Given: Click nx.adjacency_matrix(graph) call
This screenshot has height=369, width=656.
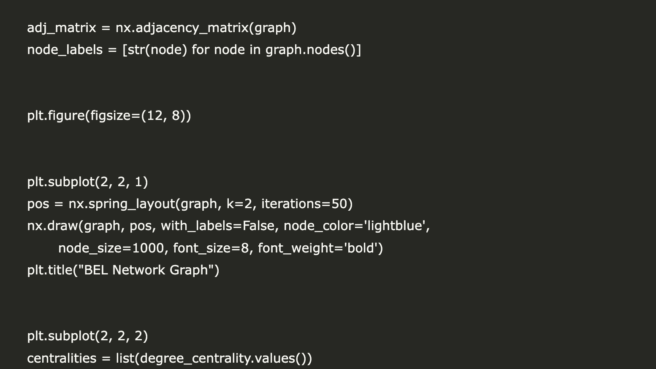Looking at the screenshot, I should tap(206, 28).
